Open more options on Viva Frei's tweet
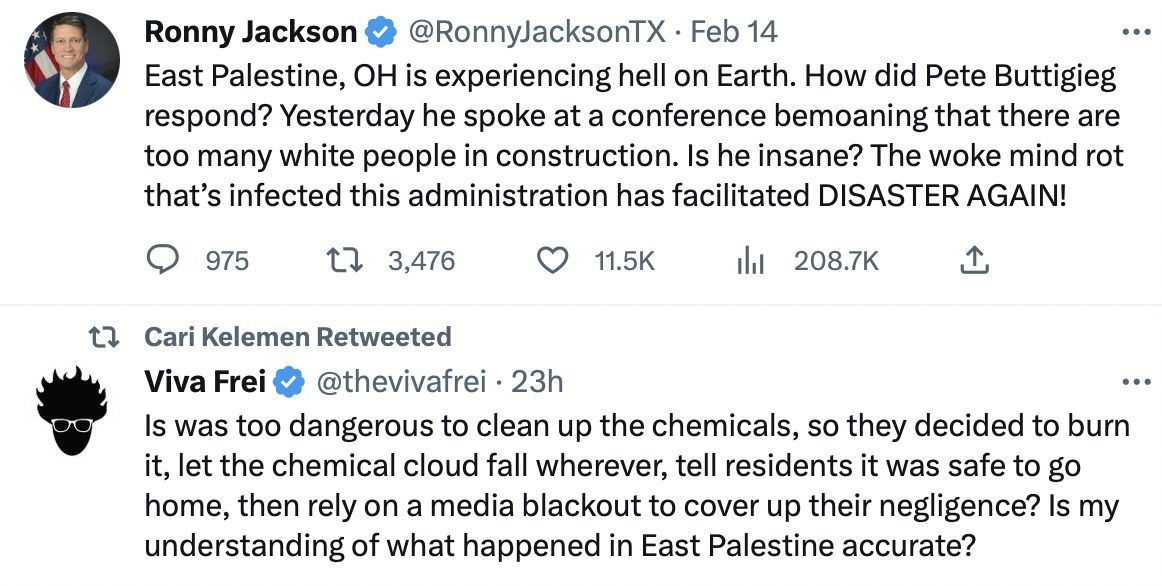The height and width of the screenshot is (586, 1162). pyautogui.click(x=1136, y=381)
